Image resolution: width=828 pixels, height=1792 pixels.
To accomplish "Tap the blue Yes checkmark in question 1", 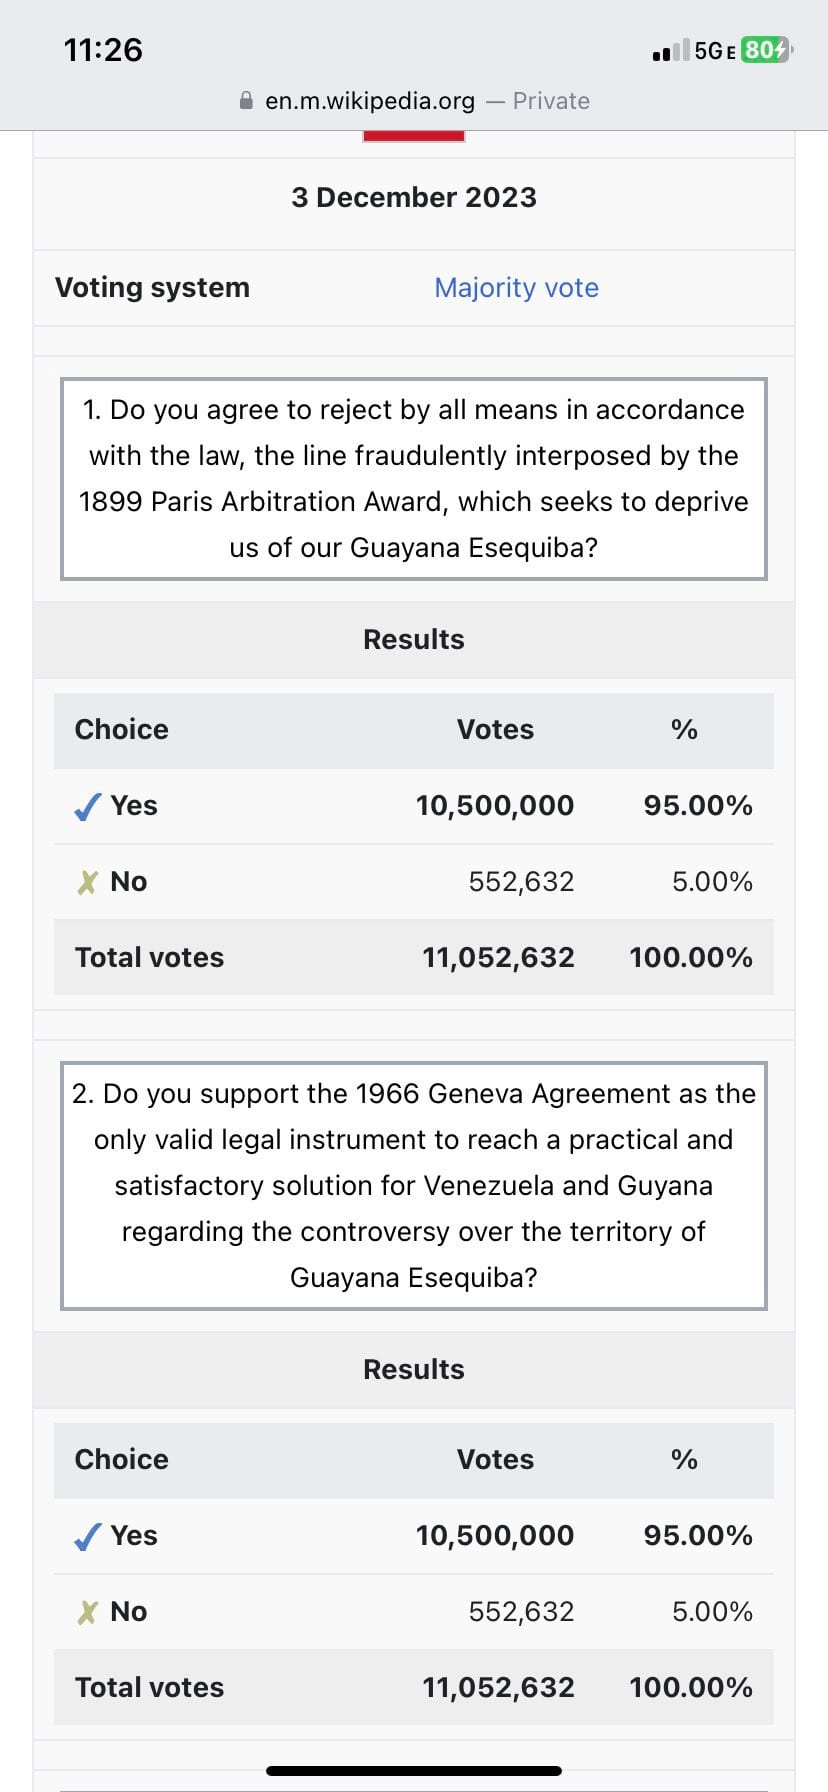I will (x=88, y=806).
